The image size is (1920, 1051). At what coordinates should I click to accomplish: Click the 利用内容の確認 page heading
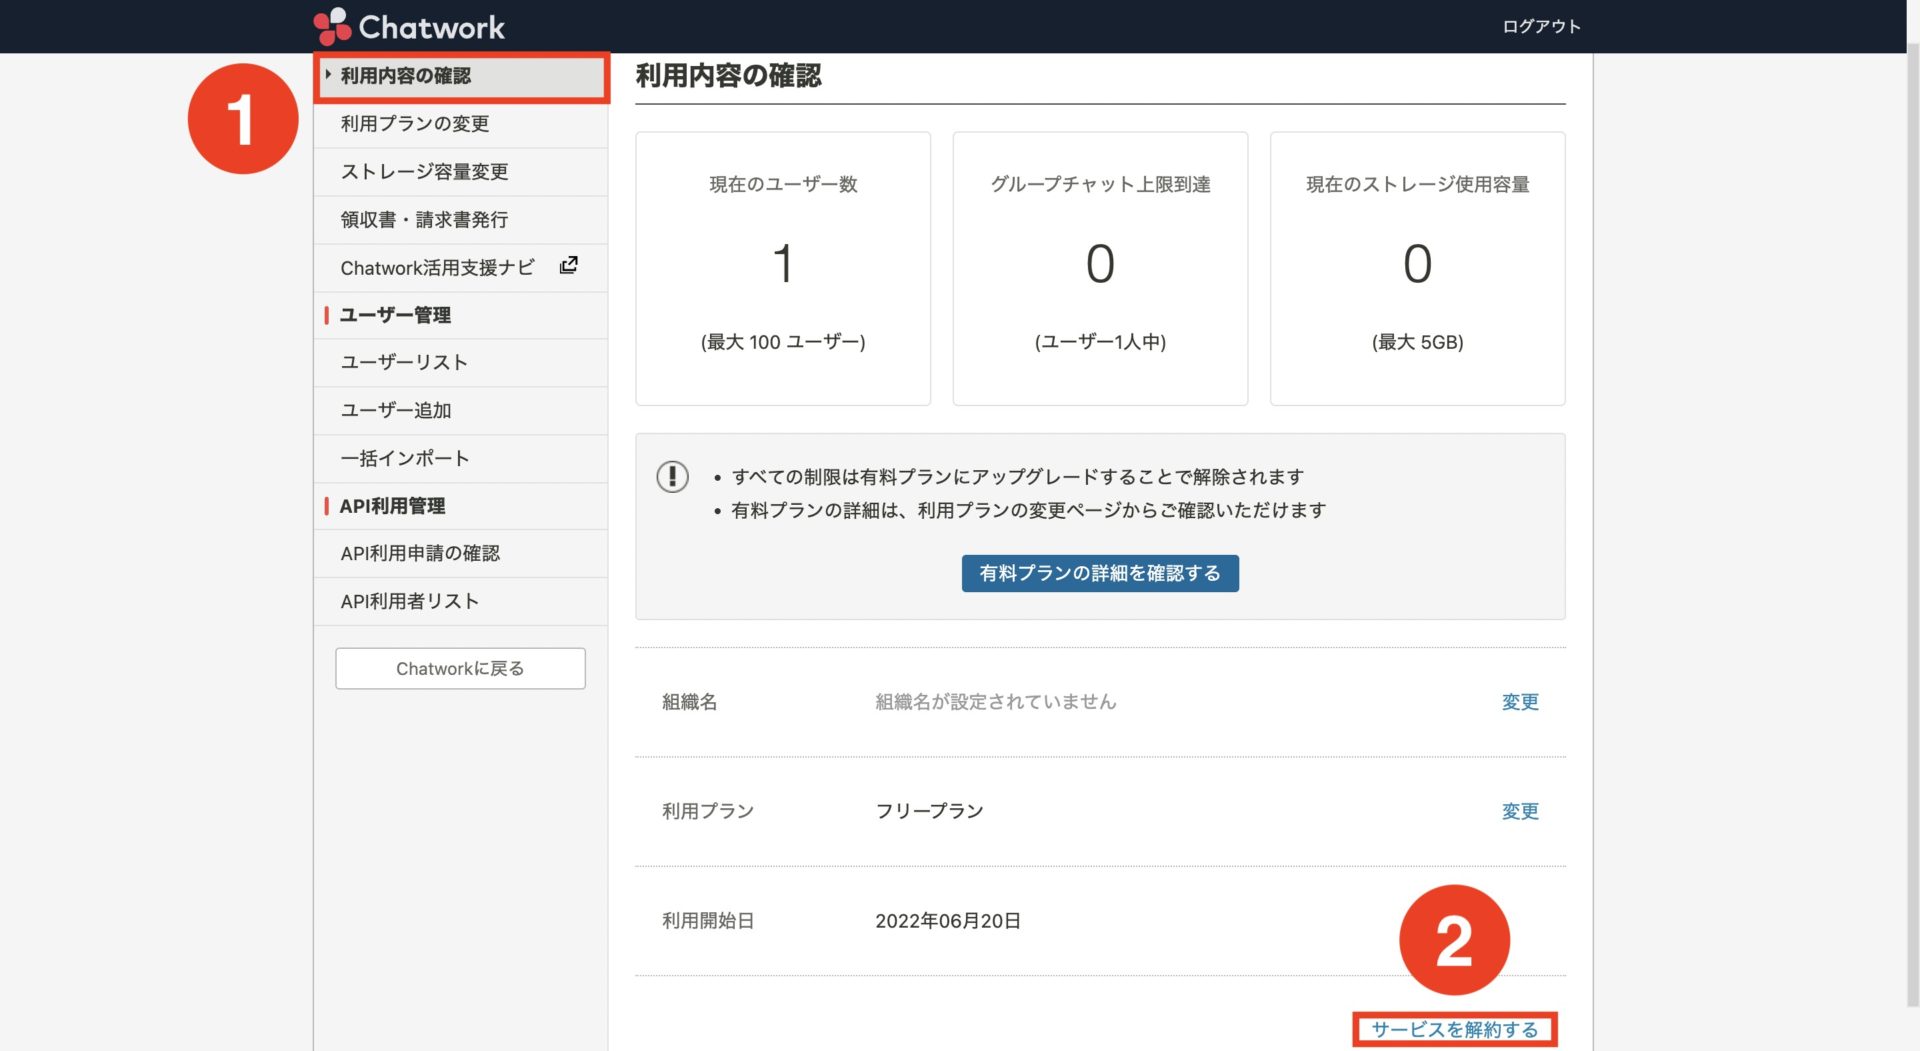[x=728, y=76]
